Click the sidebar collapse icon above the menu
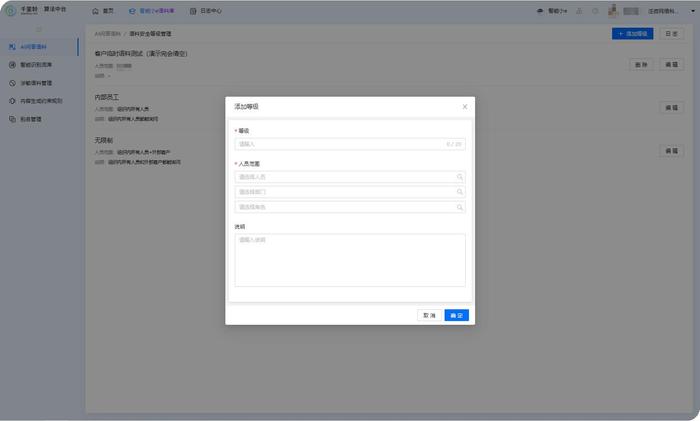The width and height of the screenshot is (700, 421). (39, 29)
